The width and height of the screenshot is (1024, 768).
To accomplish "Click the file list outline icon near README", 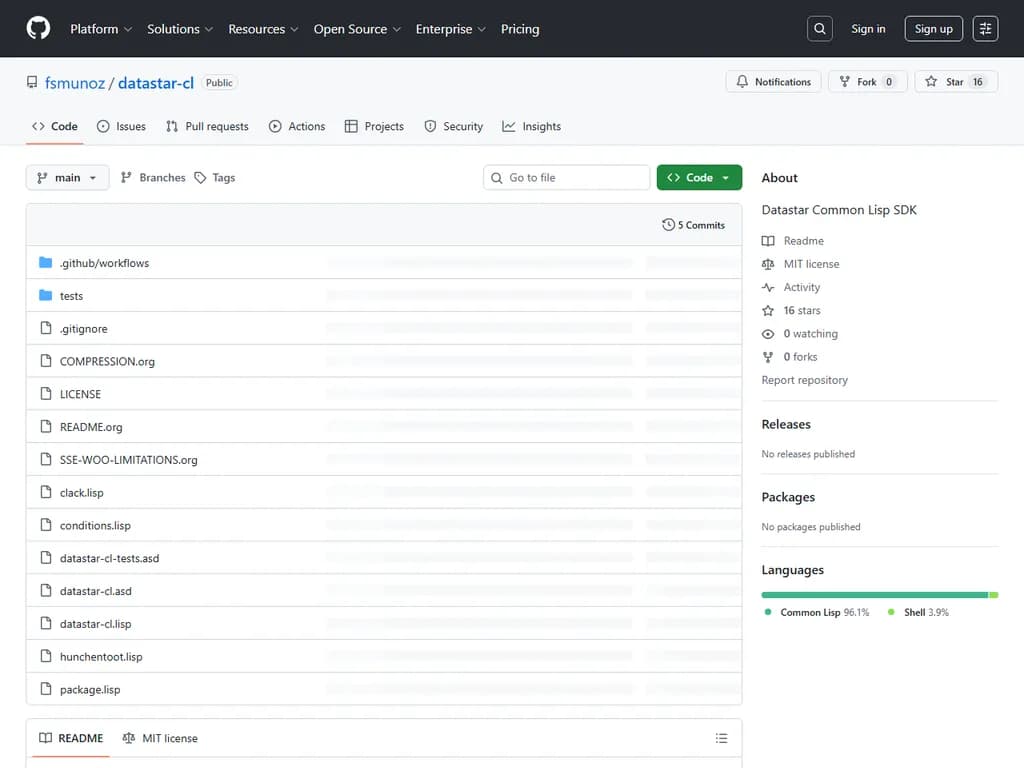I will (x=721, y=738).
